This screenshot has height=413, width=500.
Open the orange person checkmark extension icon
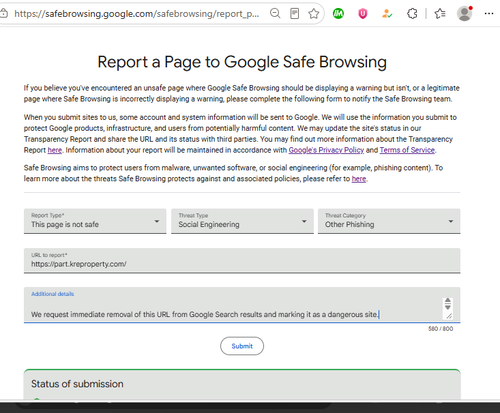click(387, 14)
